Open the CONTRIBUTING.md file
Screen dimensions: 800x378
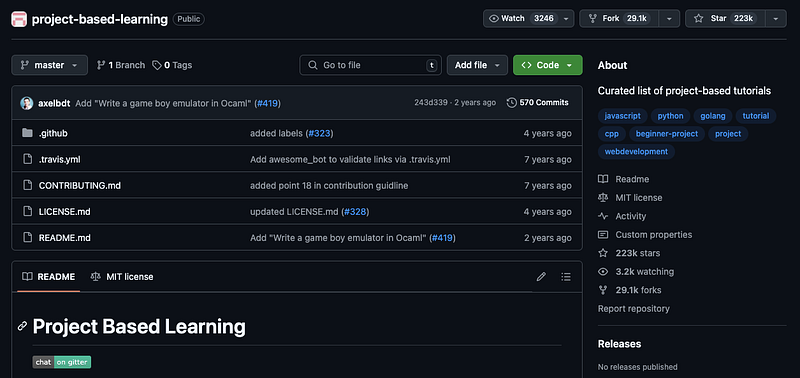(x=80, y=185)
